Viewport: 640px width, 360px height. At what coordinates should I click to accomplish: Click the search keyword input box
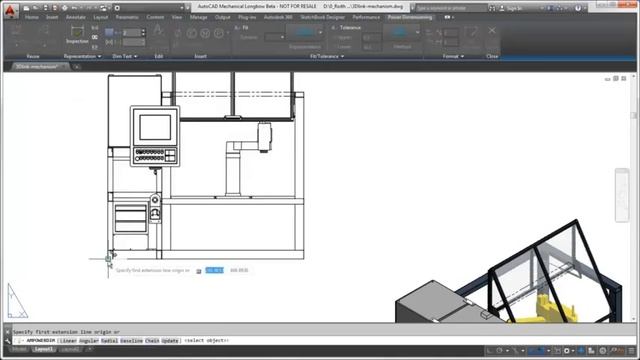(451, 8)
